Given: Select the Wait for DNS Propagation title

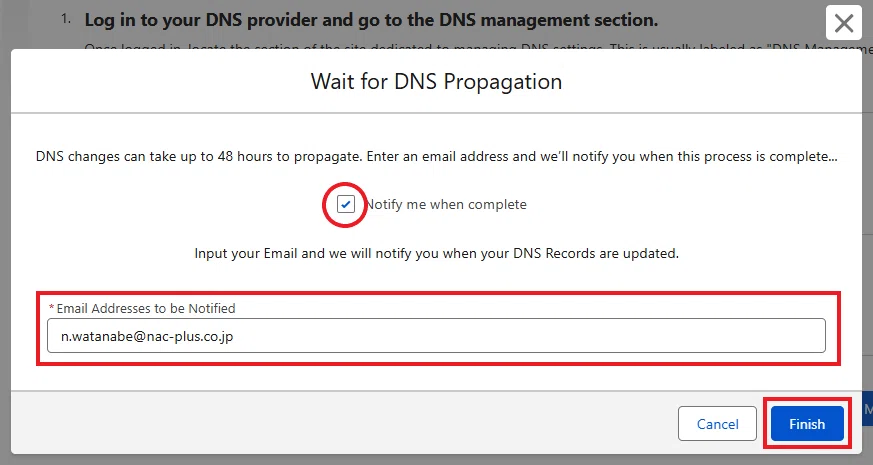Looking at the screenshot, I should (436, 81).
